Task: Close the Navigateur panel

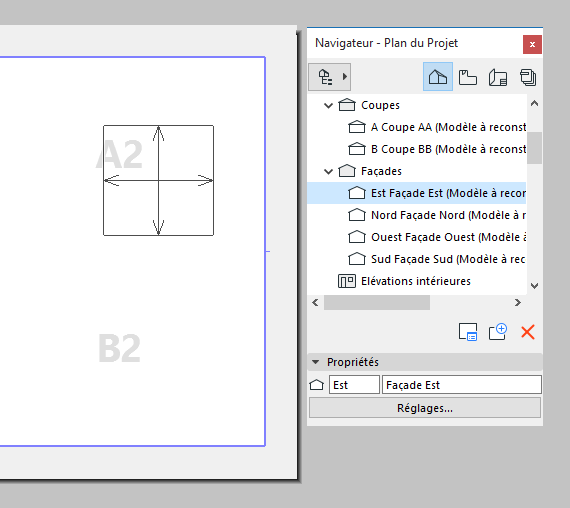Action: [532, 44]
